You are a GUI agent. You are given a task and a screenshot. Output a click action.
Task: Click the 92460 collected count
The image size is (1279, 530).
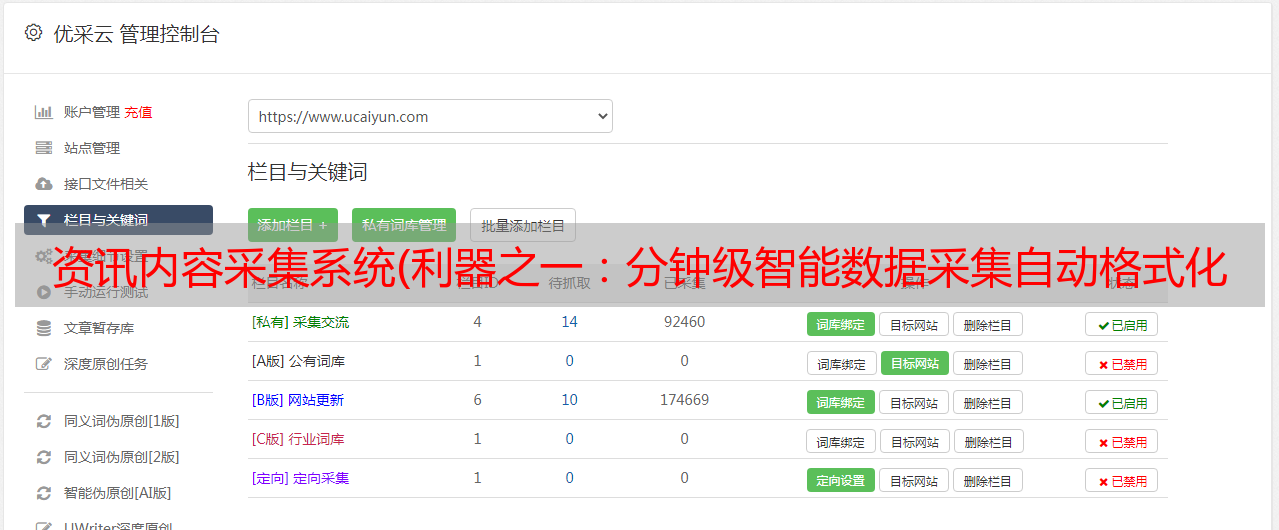(x=684, y=322)
